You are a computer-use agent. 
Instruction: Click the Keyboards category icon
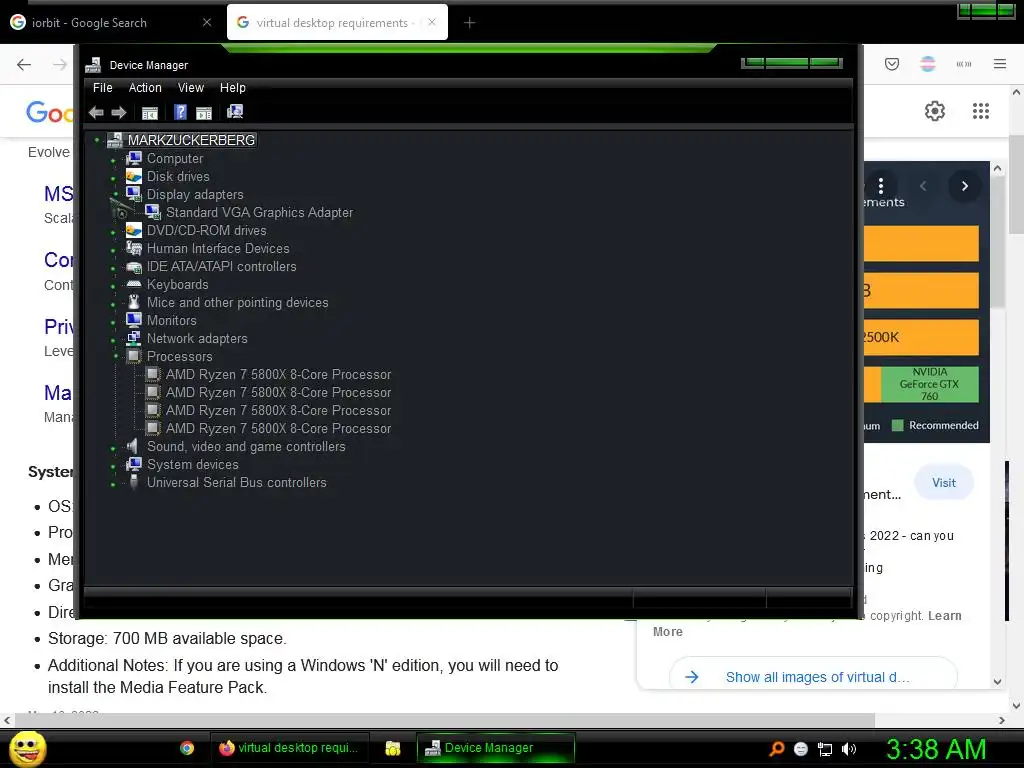[134, 284]
